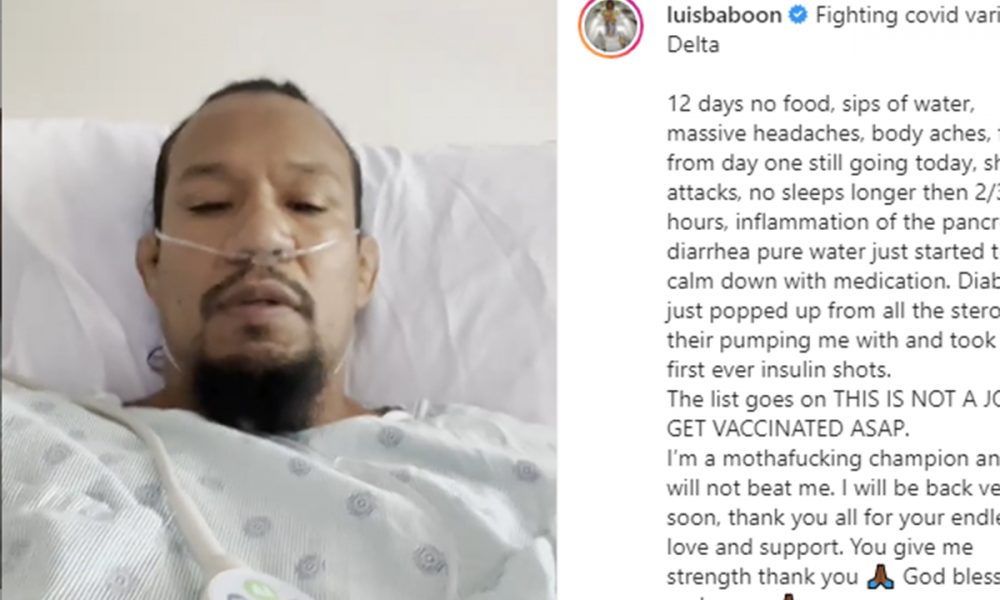The width and height of the screenshot is (1000, 600).
Task: Select the word 'Delta' in the caption
Action: [x=693, y=45]
